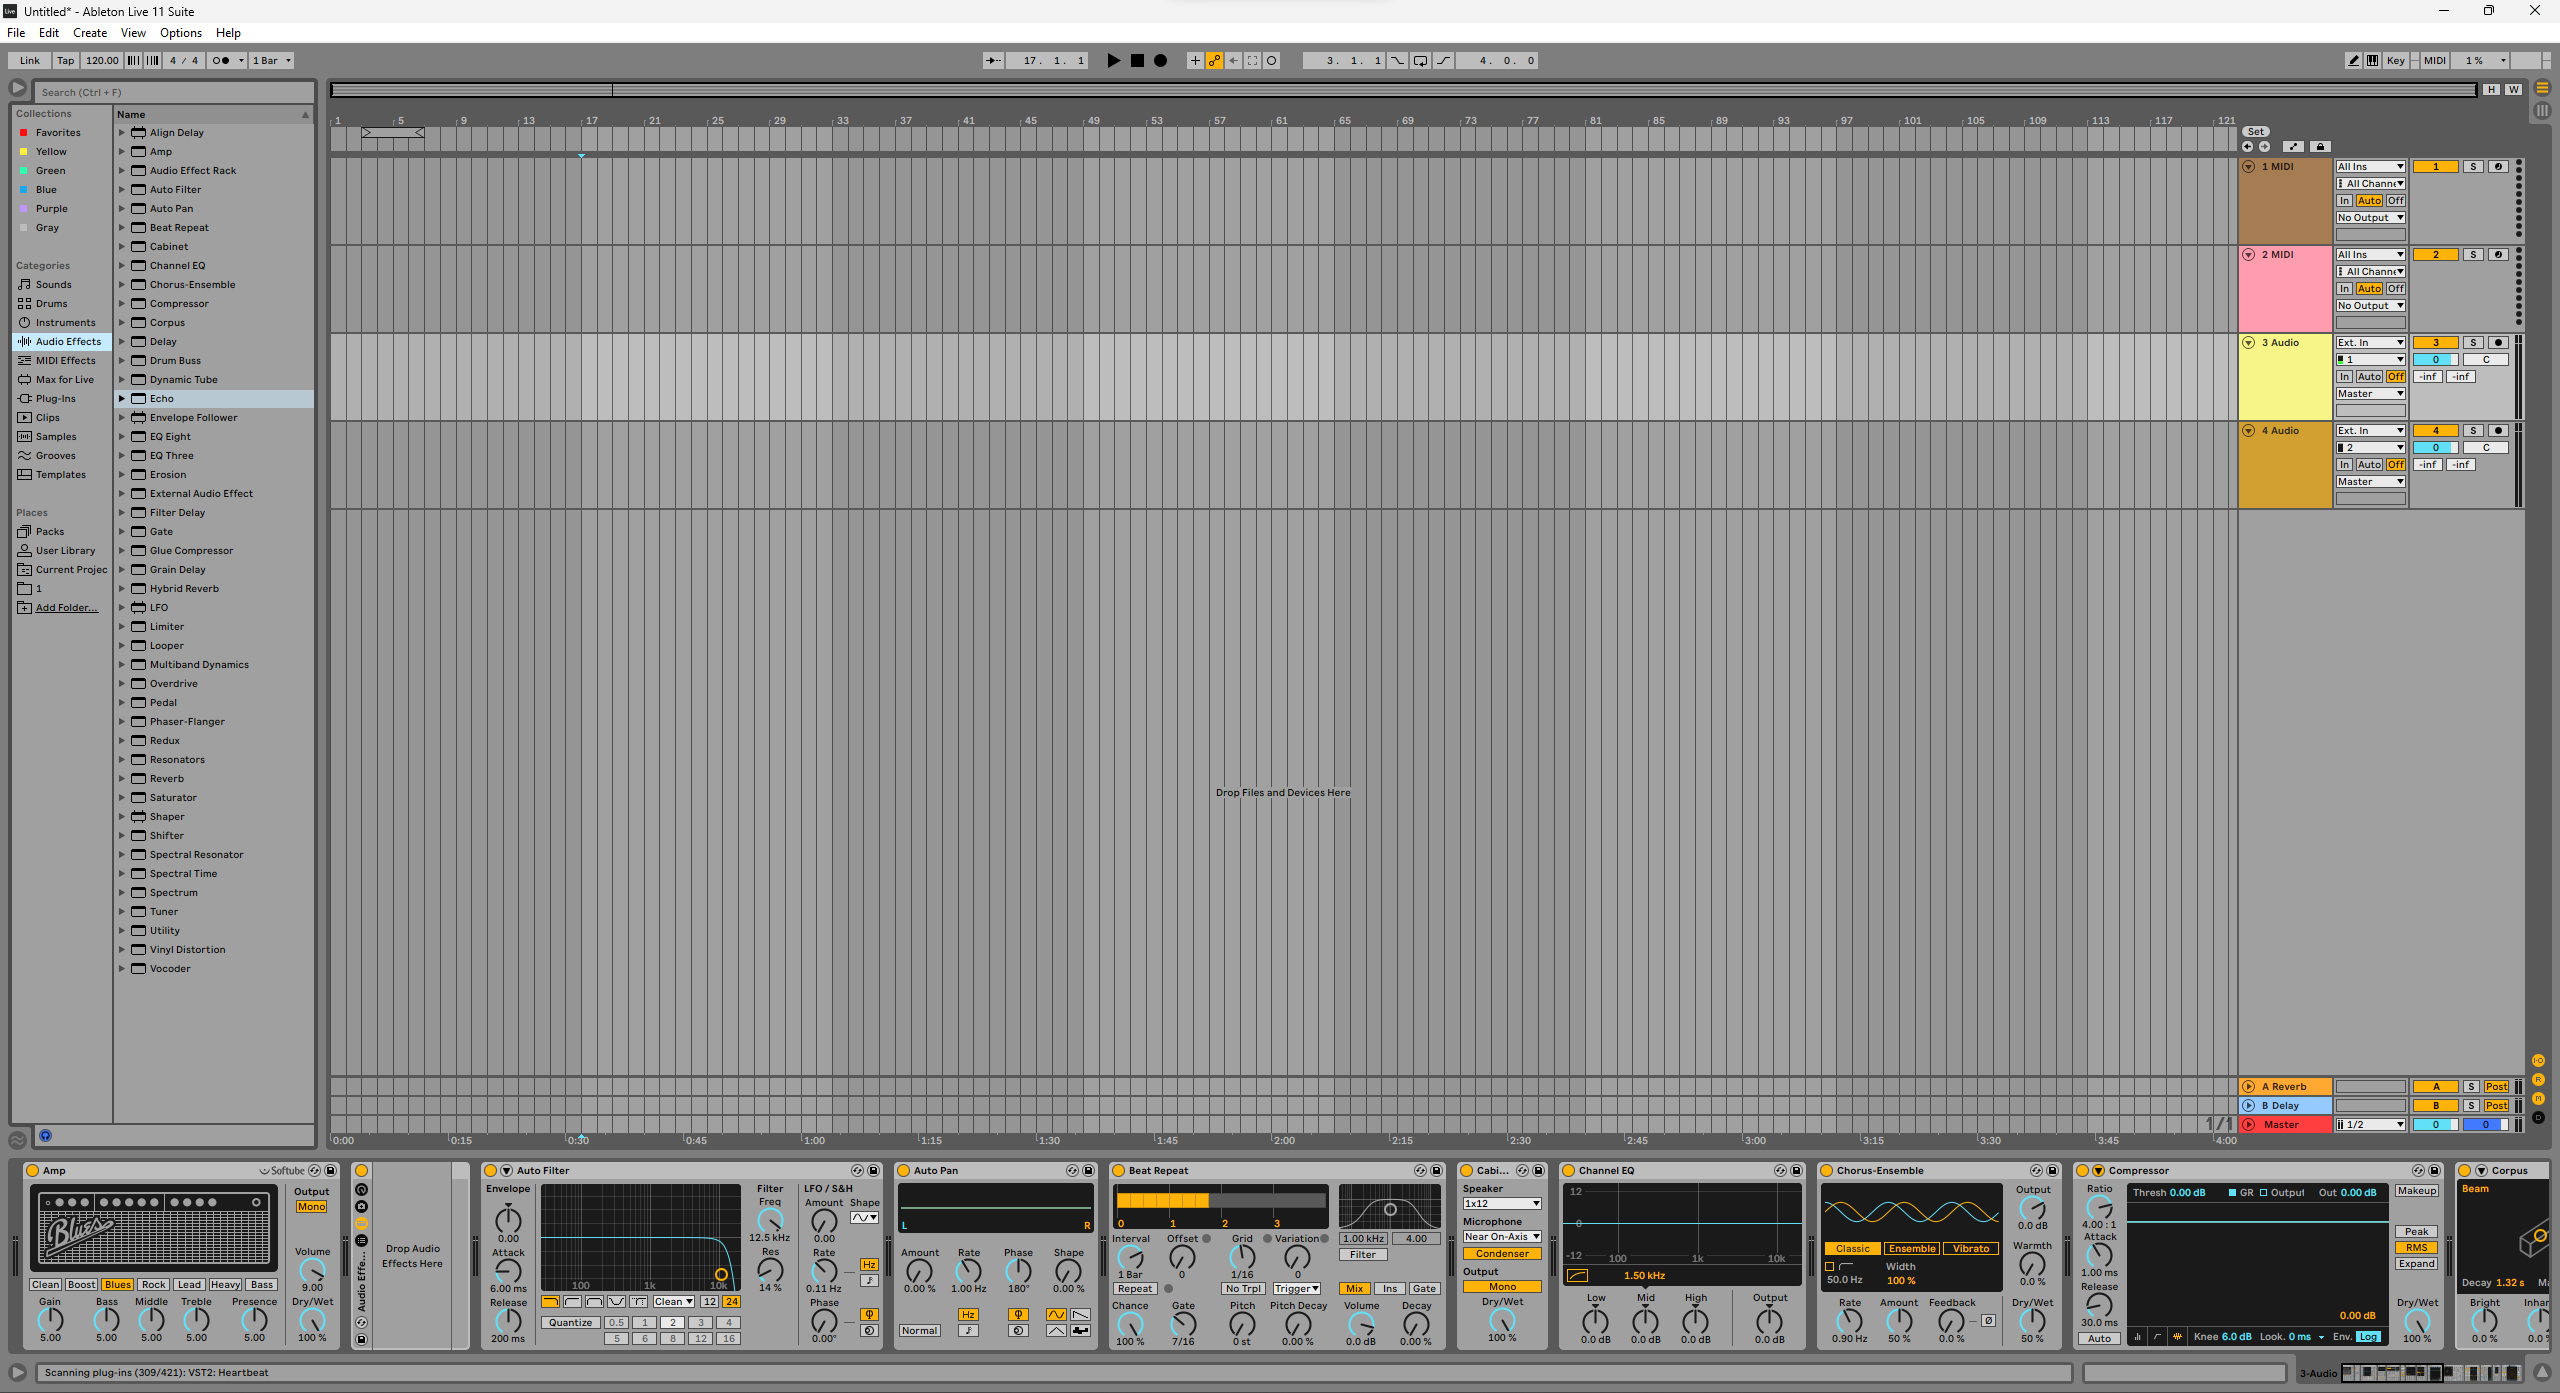This screenshot has width=2560, height=1393.
Task: Toggle the Punch-In switch
Action: tap(1397, 60)
